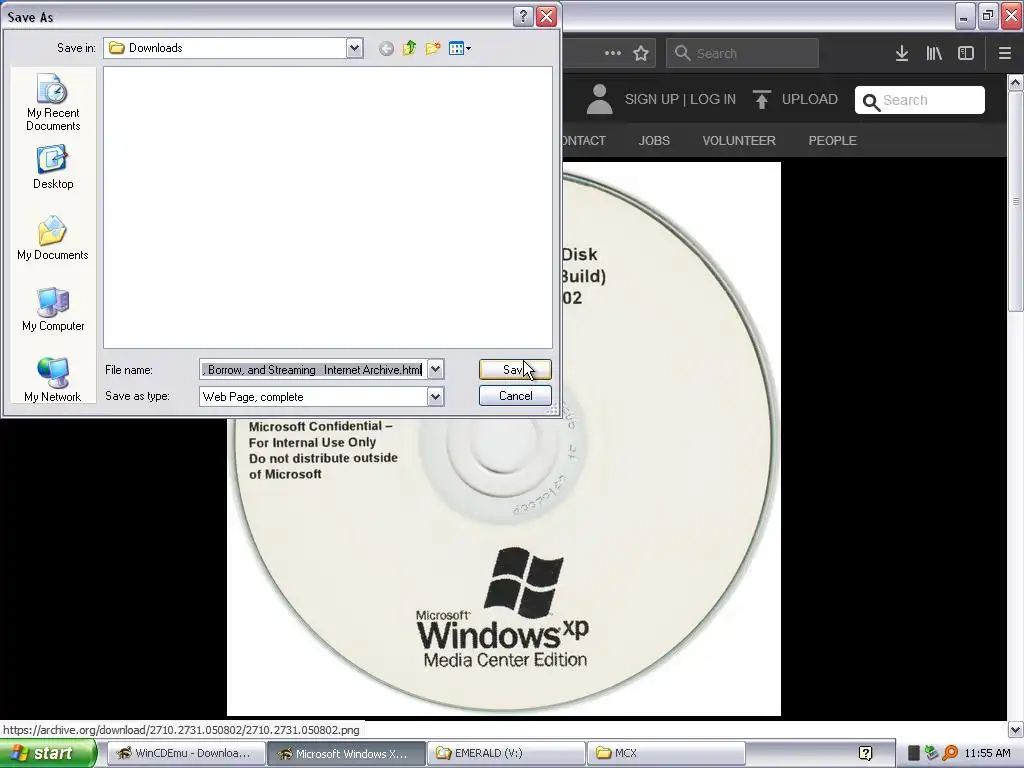Click the Save button
The width and height of the screenshot is (1024, 768).
click(x=515, y=370)
